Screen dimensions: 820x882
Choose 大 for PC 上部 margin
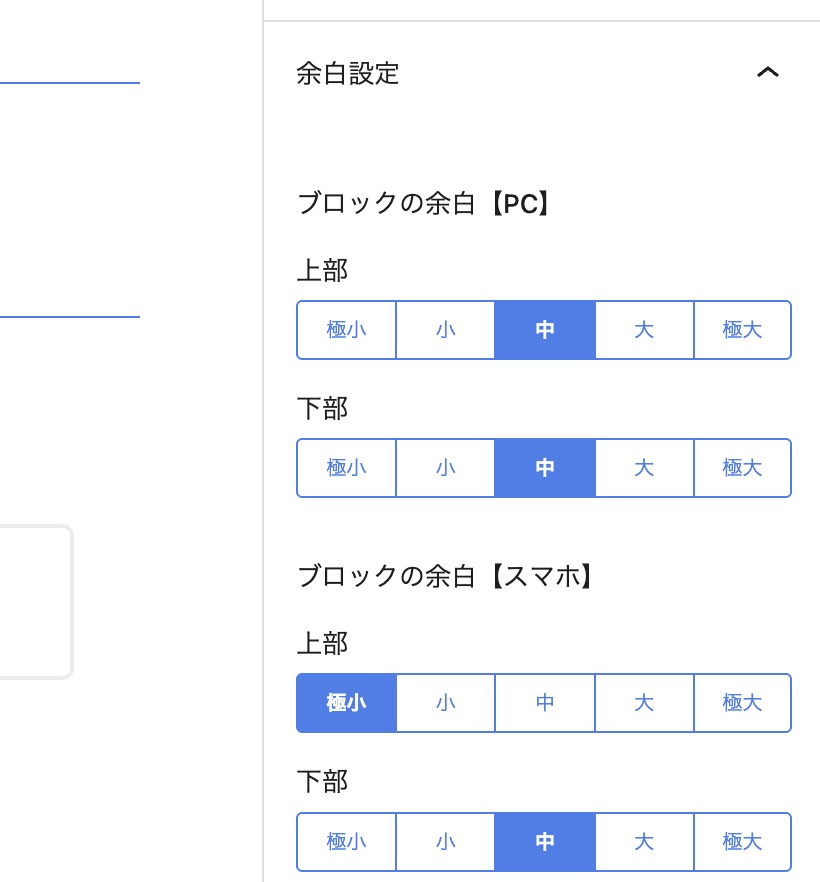click(644, 330)
